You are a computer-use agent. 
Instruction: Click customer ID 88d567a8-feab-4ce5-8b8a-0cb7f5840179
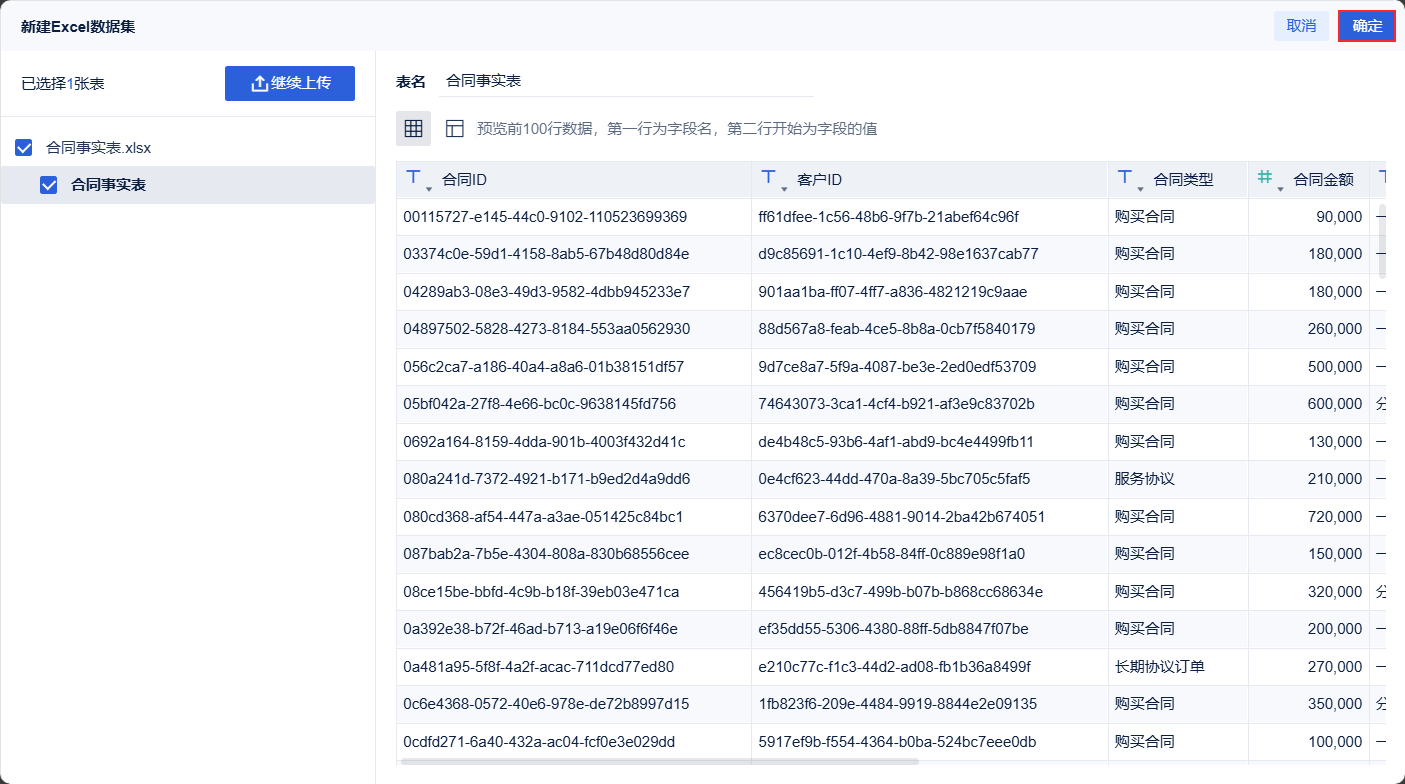click(897, 329)
